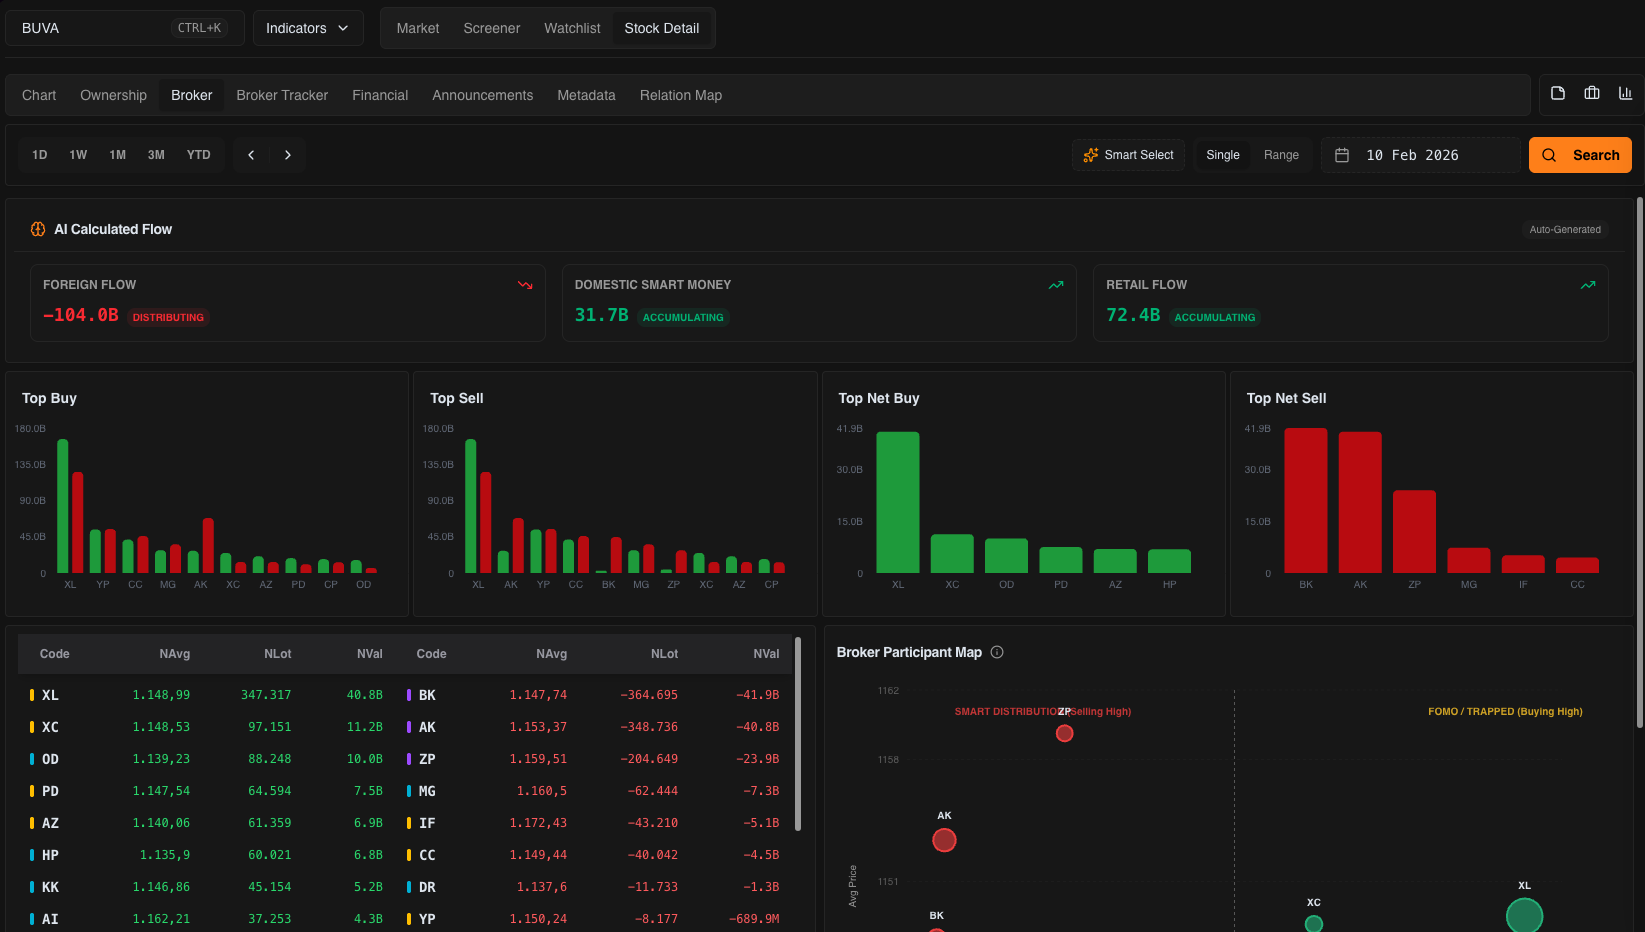The height and width of the screenshot is (932, 1645).
Task: Click the Smart Select button
Action: pos(1128,155)
